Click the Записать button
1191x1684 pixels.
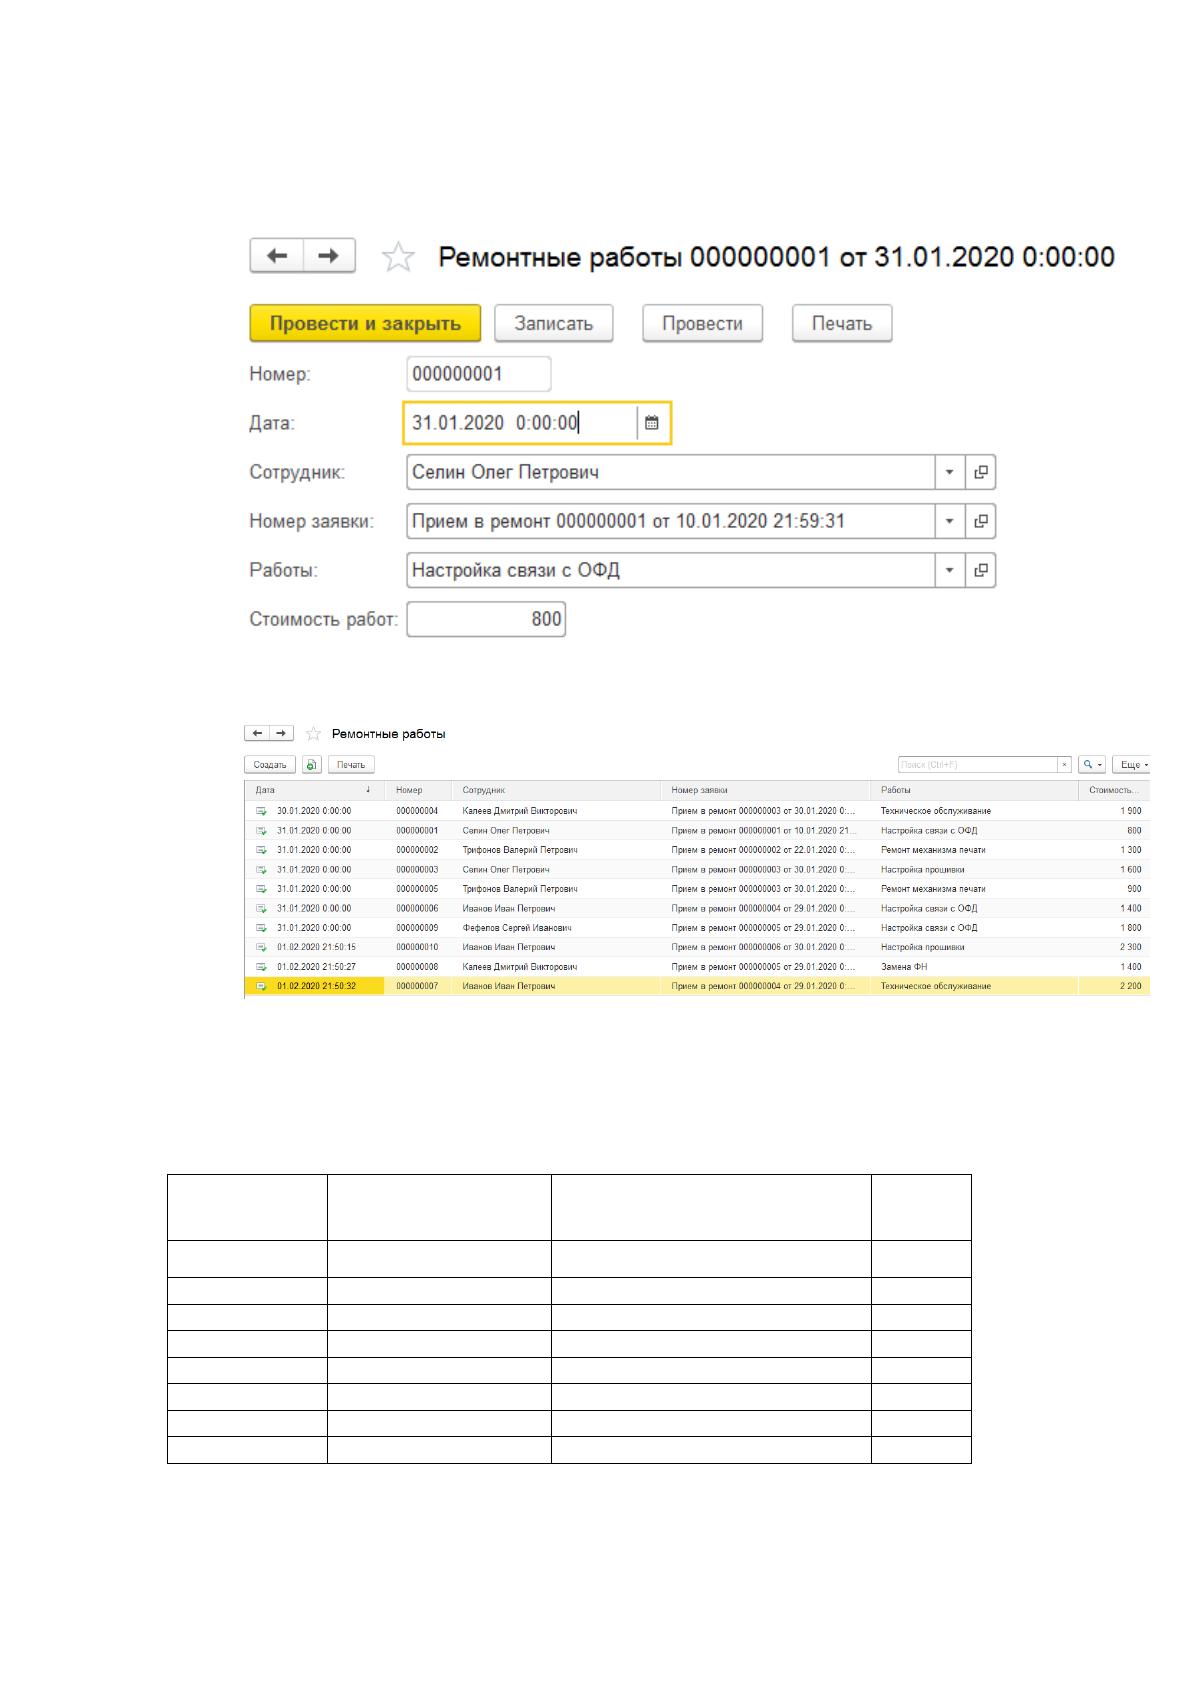(554, 323)
